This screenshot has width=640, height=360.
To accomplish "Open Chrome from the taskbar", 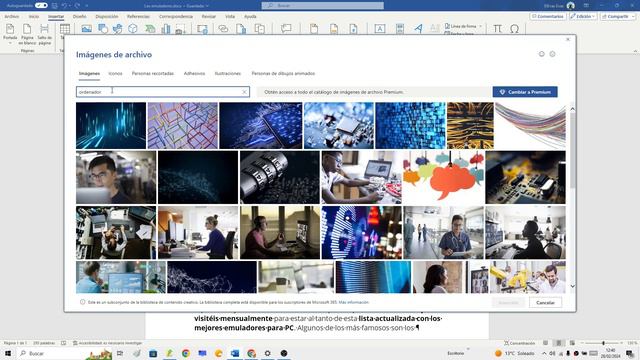I will point(186,353).
